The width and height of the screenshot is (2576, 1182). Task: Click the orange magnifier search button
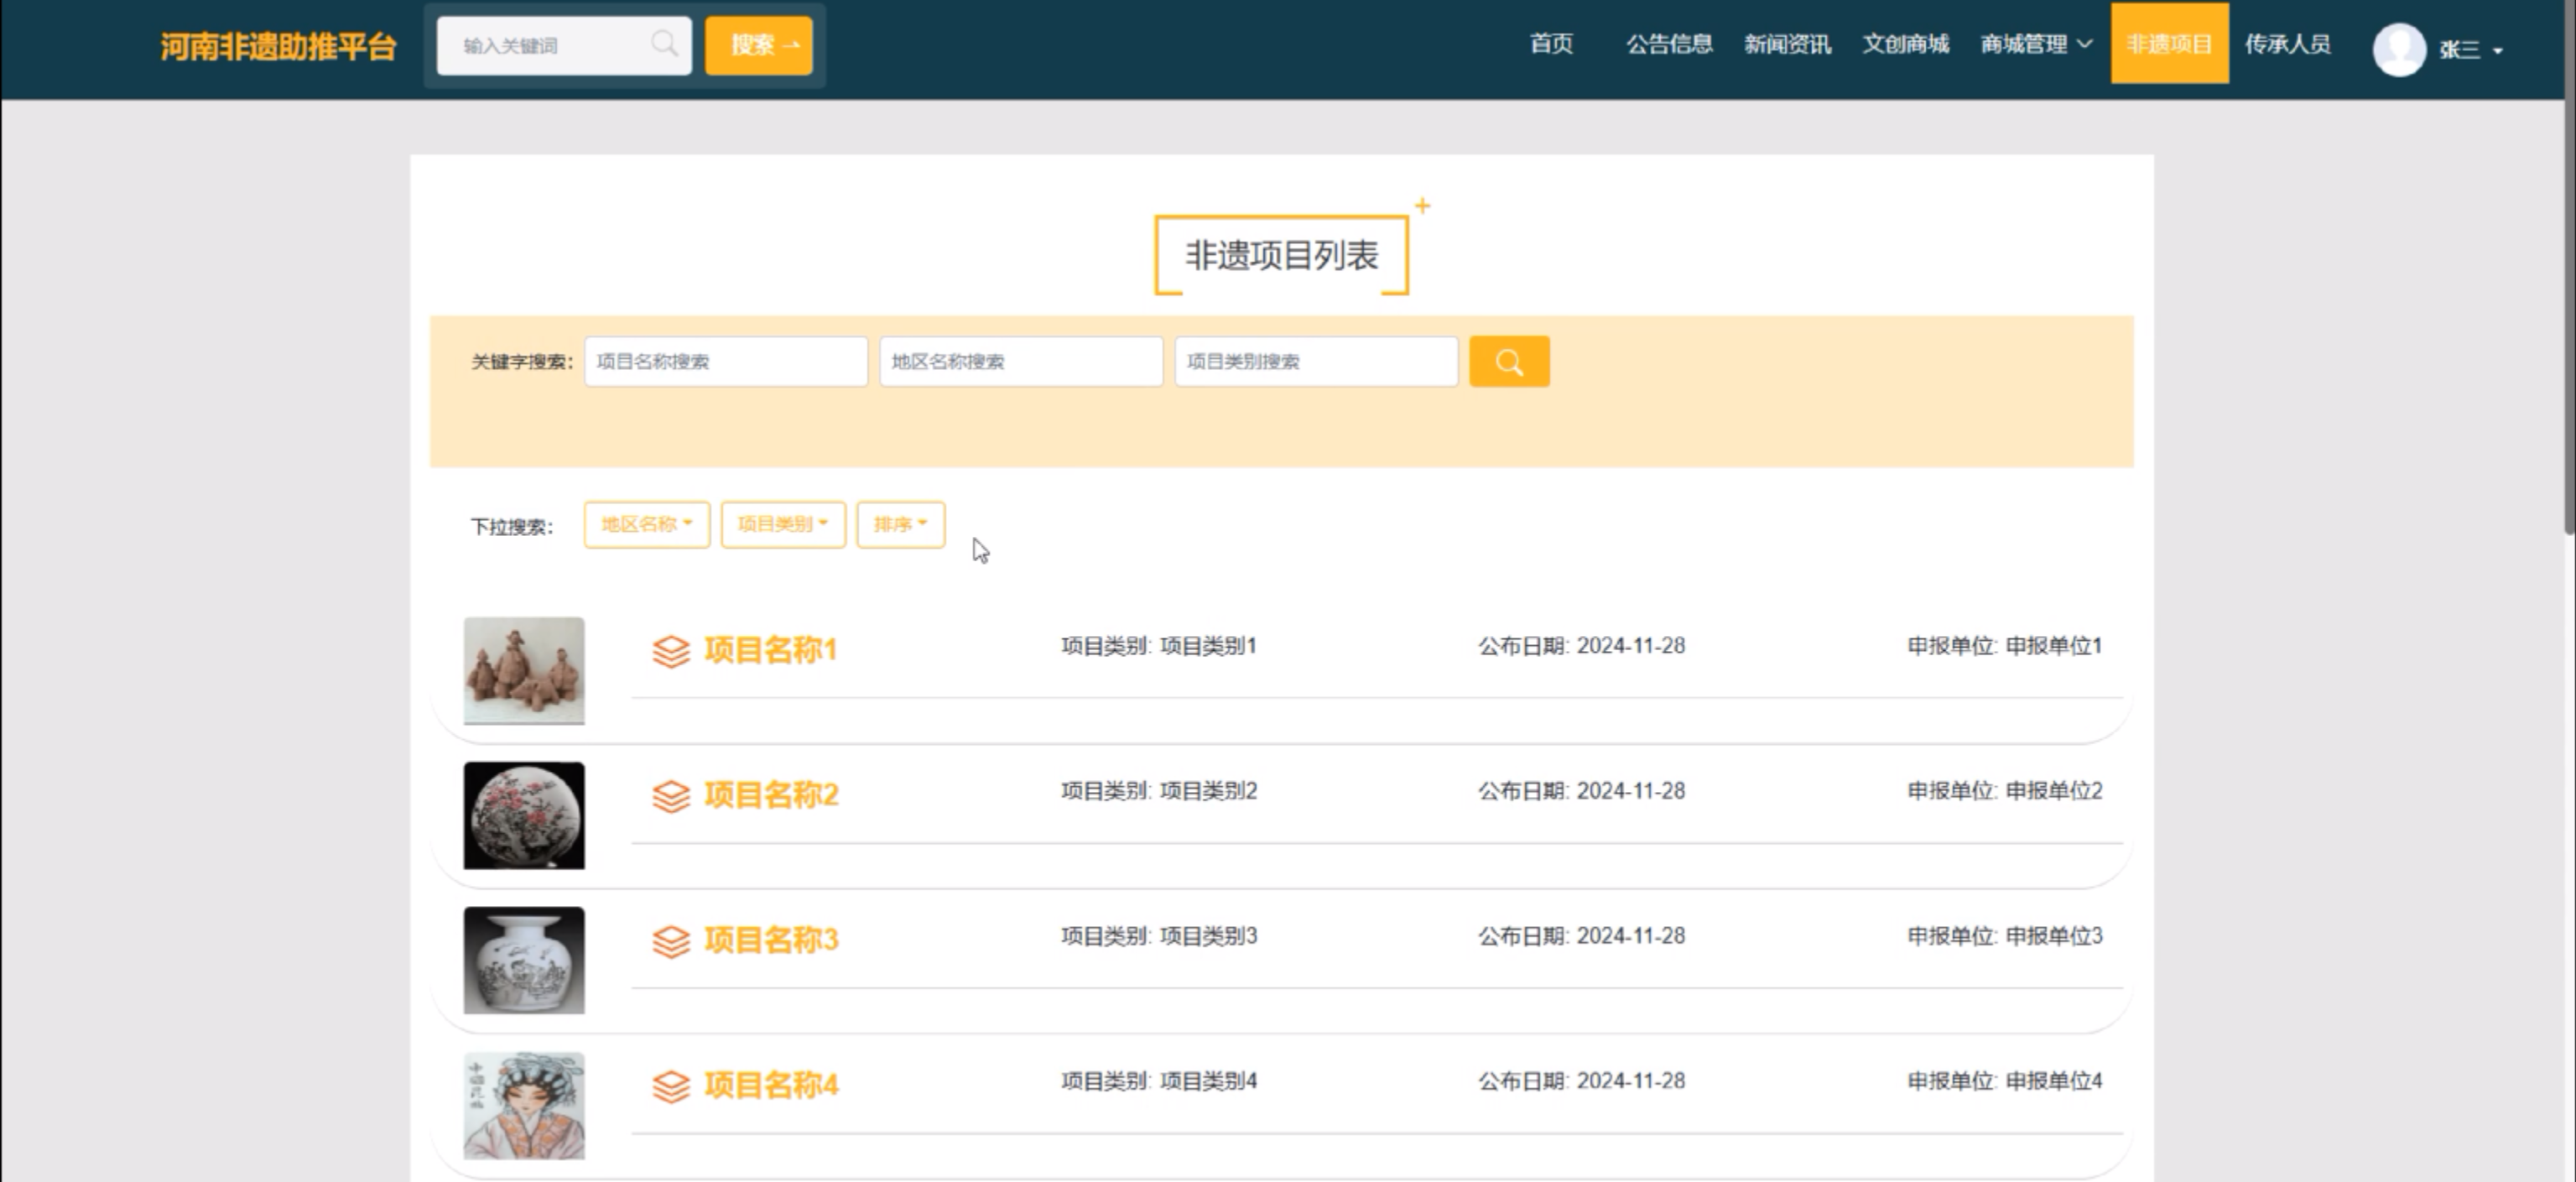click(1508, 362)
